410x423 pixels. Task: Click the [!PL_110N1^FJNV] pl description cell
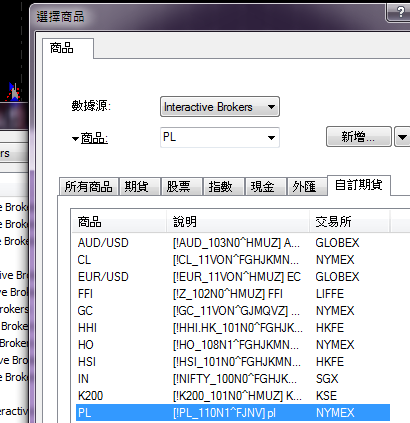click(x=224, y=413)
